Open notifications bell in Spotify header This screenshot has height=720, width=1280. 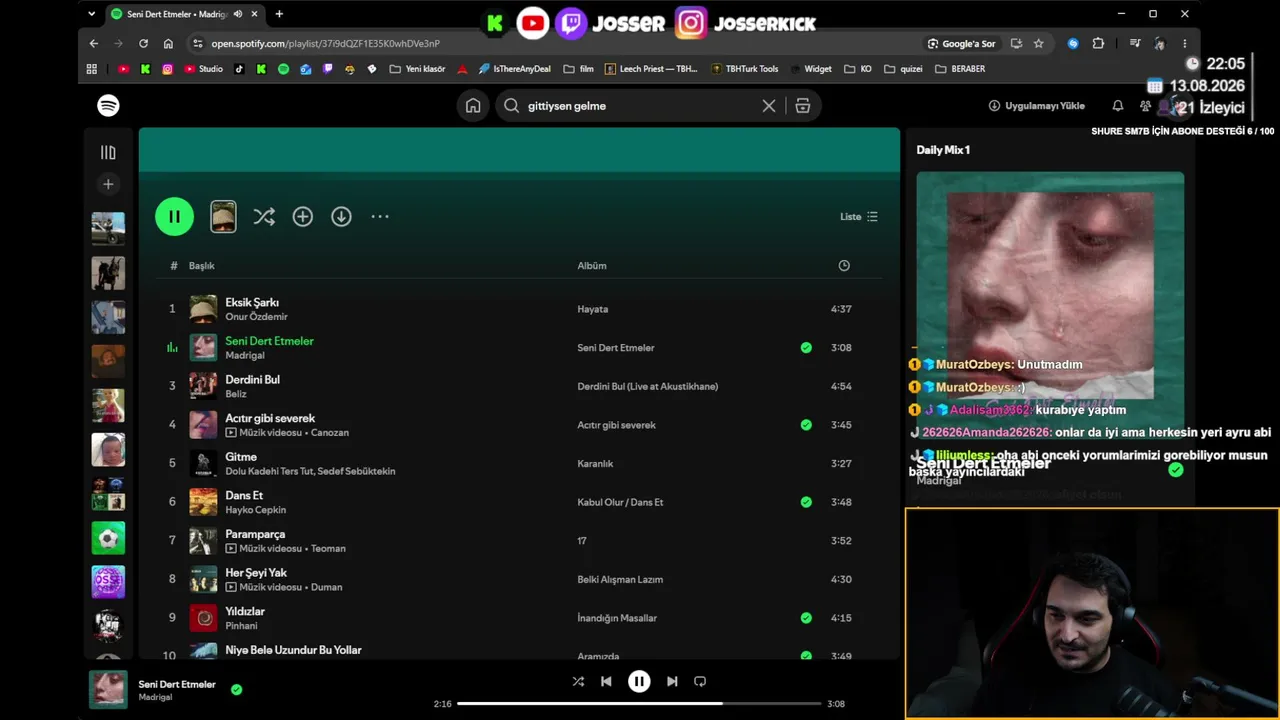(1118, 106)
